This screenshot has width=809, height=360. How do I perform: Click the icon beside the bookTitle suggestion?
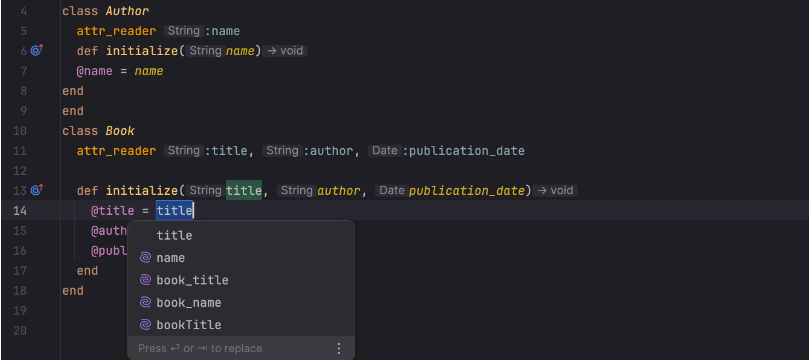145,325
